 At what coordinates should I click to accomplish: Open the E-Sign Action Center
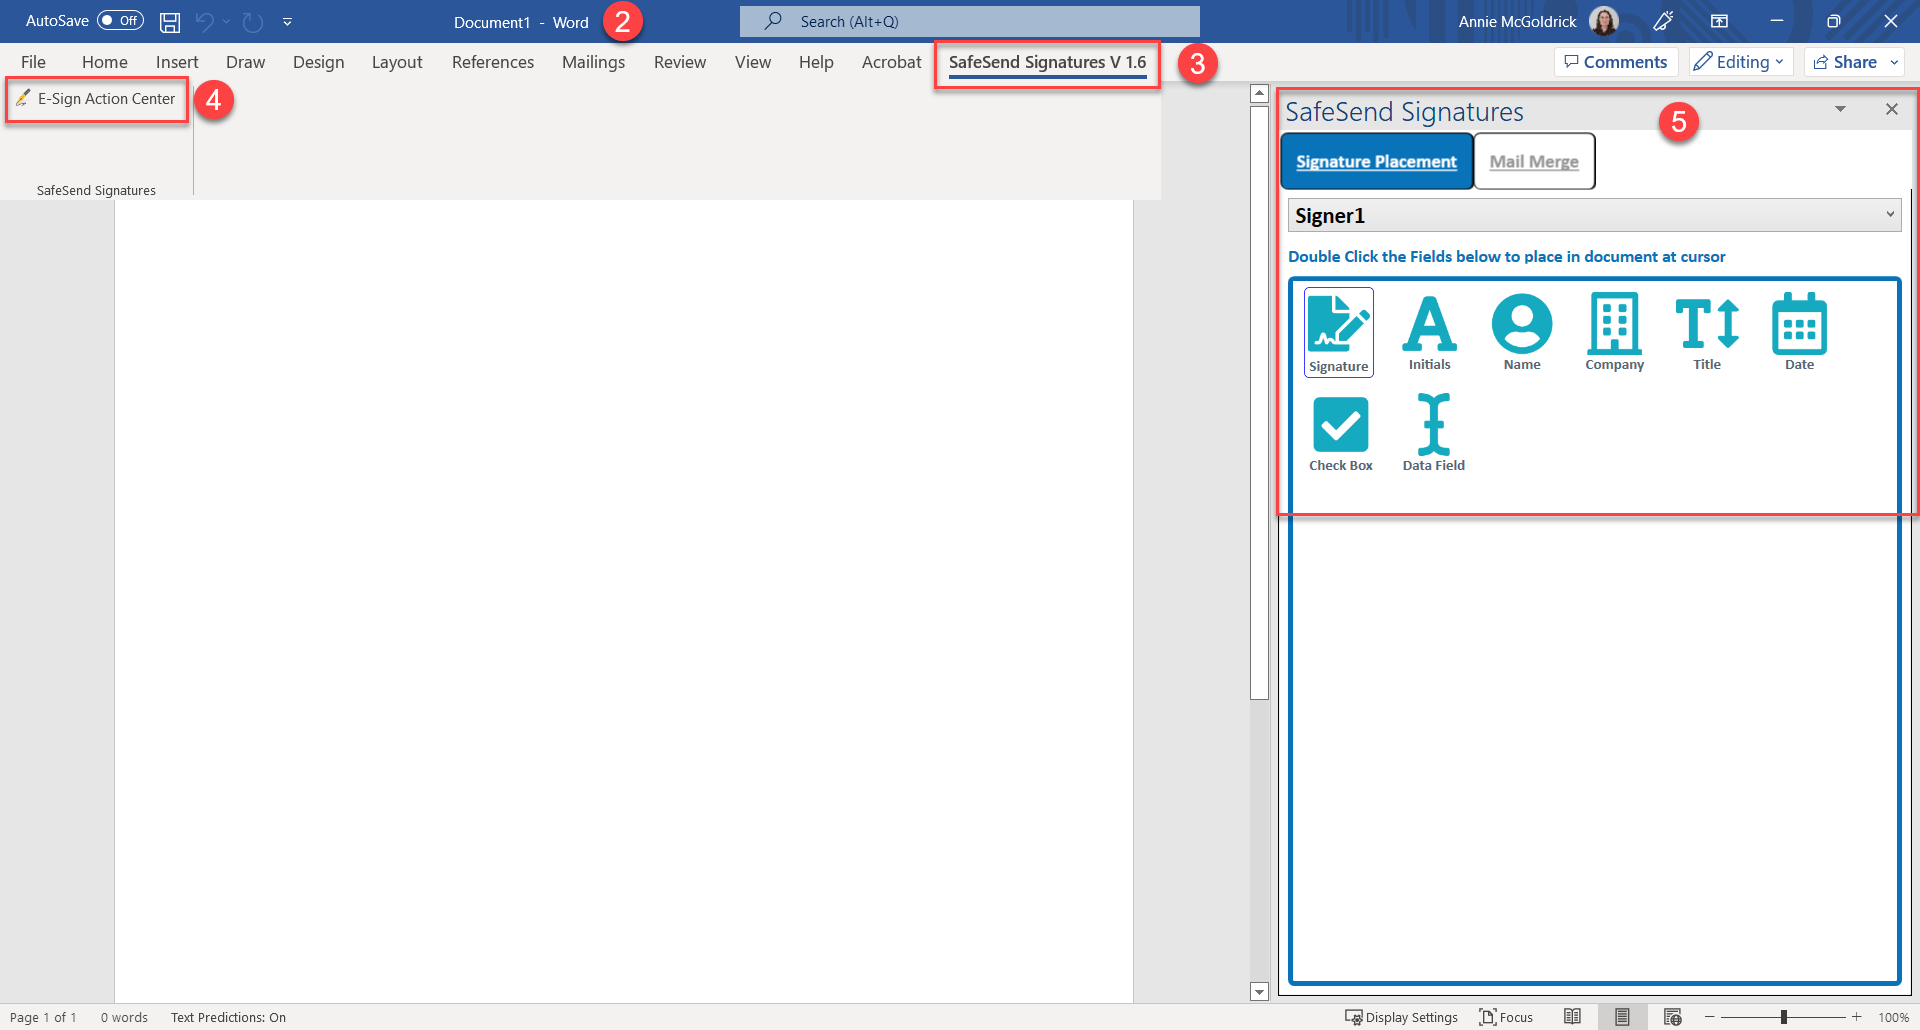pos(96,98)
